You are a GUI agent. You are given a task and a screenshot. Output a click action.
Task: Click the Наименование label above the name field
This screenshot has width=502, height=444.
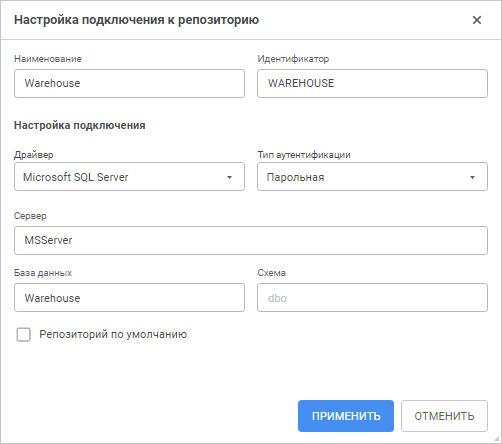(x=48, y=59)
